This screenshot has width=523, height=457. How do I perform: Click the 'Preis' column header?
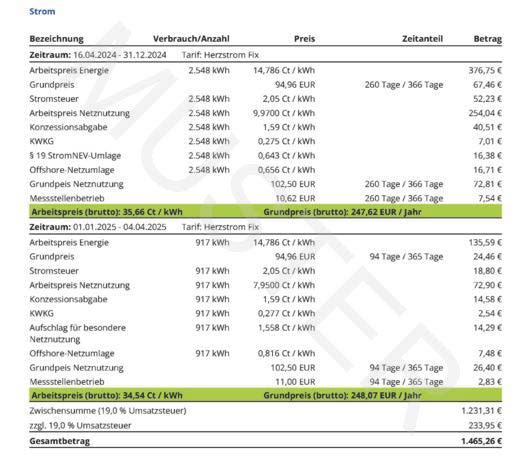[305, 39]
